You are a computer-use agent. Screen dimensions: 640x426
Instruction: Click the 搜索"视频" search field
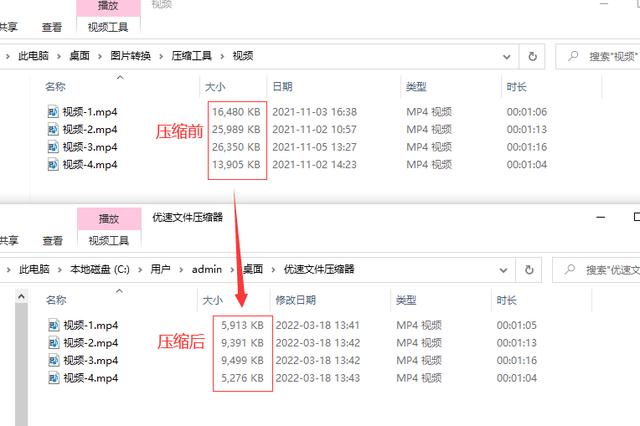click(x=598, y=56)
